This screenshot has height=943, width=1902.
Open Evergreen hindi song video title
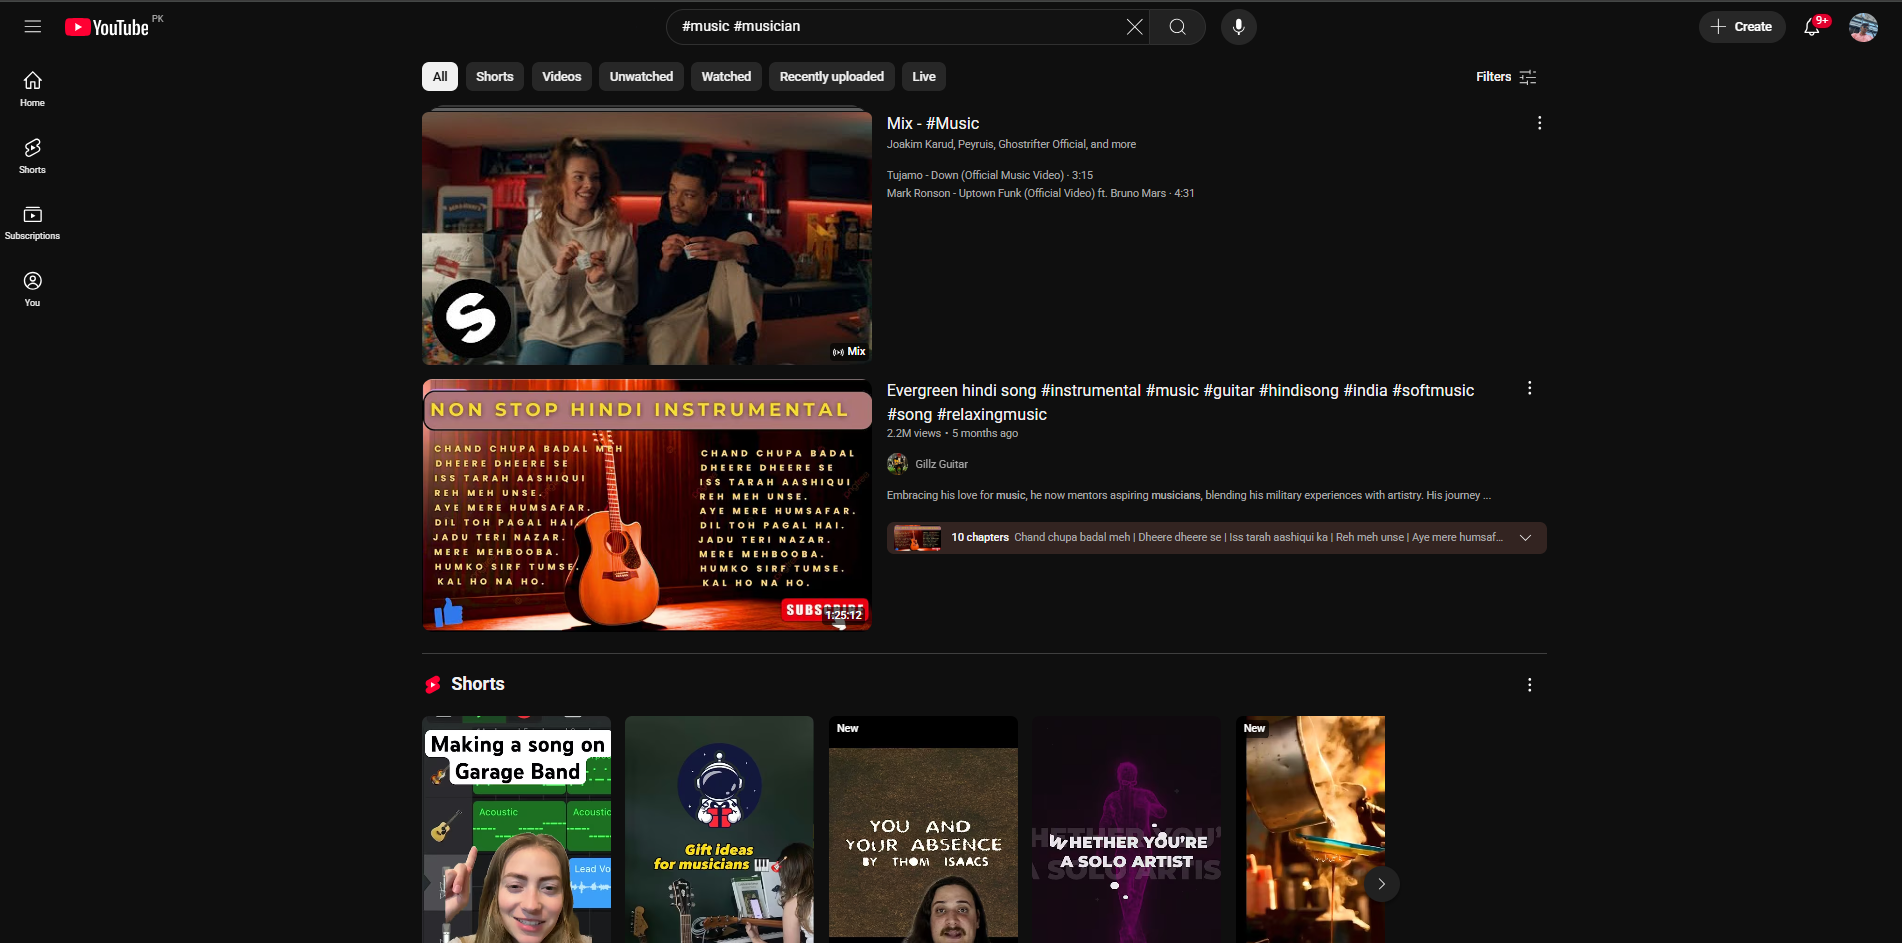tap(1180, 402)
